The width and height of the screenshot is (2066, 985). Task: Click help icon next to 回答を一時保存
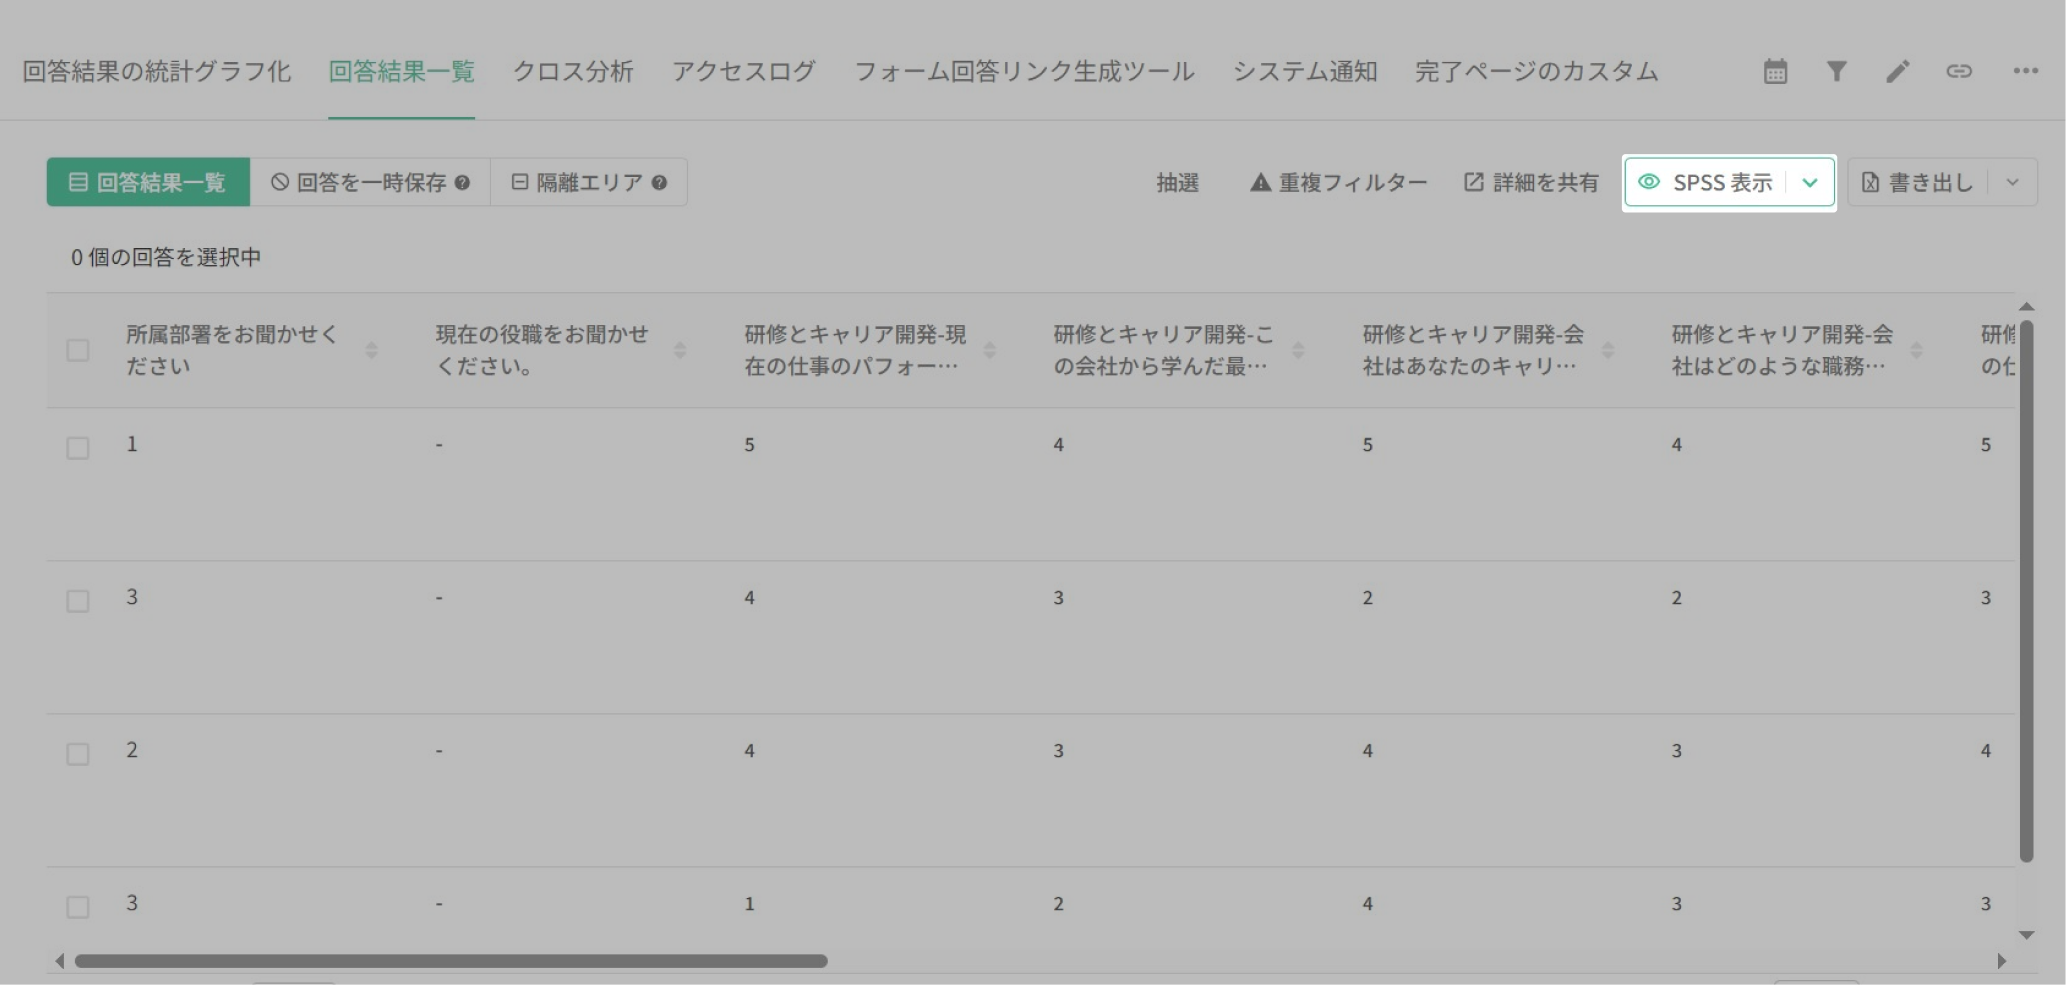pos(462,183)
